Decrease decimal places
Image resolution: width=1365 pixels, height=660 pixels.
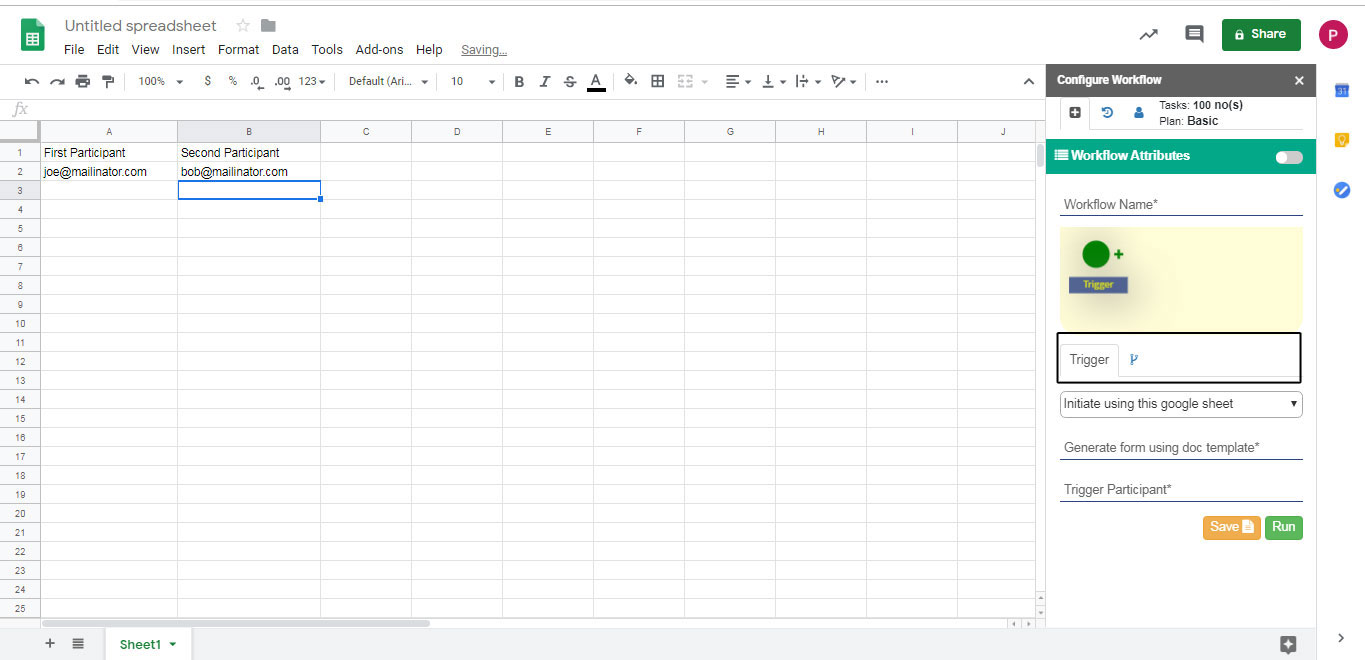[257, 82]
